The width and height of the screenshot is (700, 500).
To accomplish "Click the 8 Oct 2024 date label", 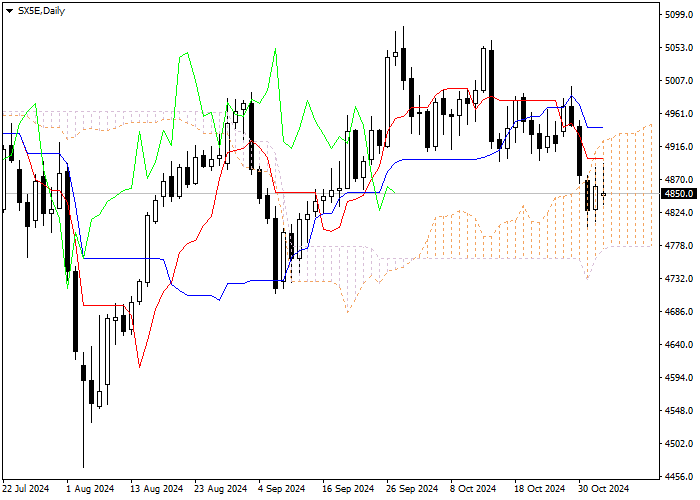I will [x=473, y=489].
